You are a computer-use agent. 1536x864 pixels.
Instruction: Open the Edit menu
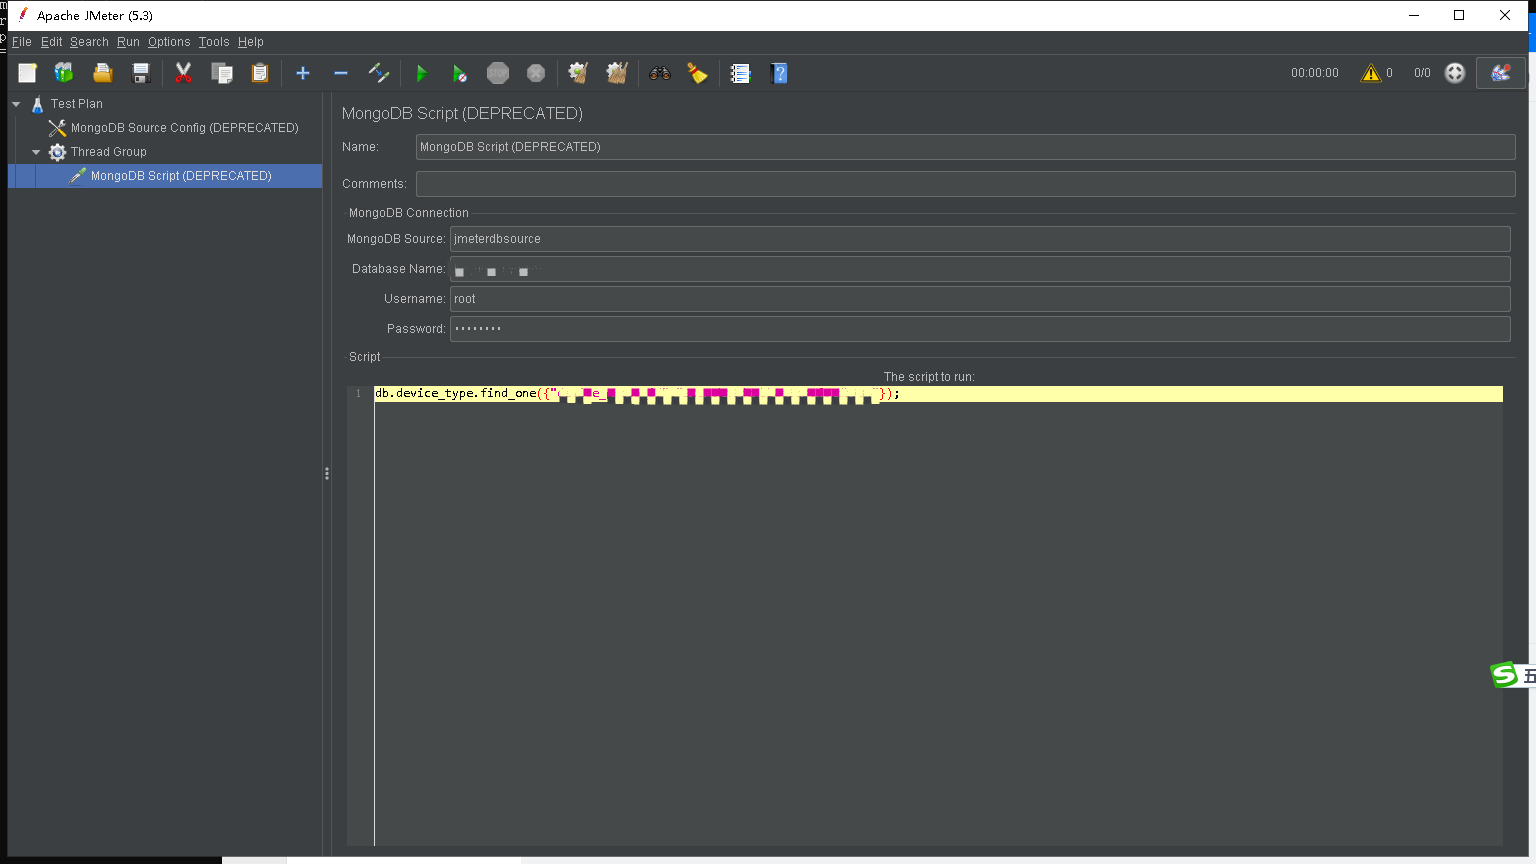pyautogui.click(x=52, y=42)
